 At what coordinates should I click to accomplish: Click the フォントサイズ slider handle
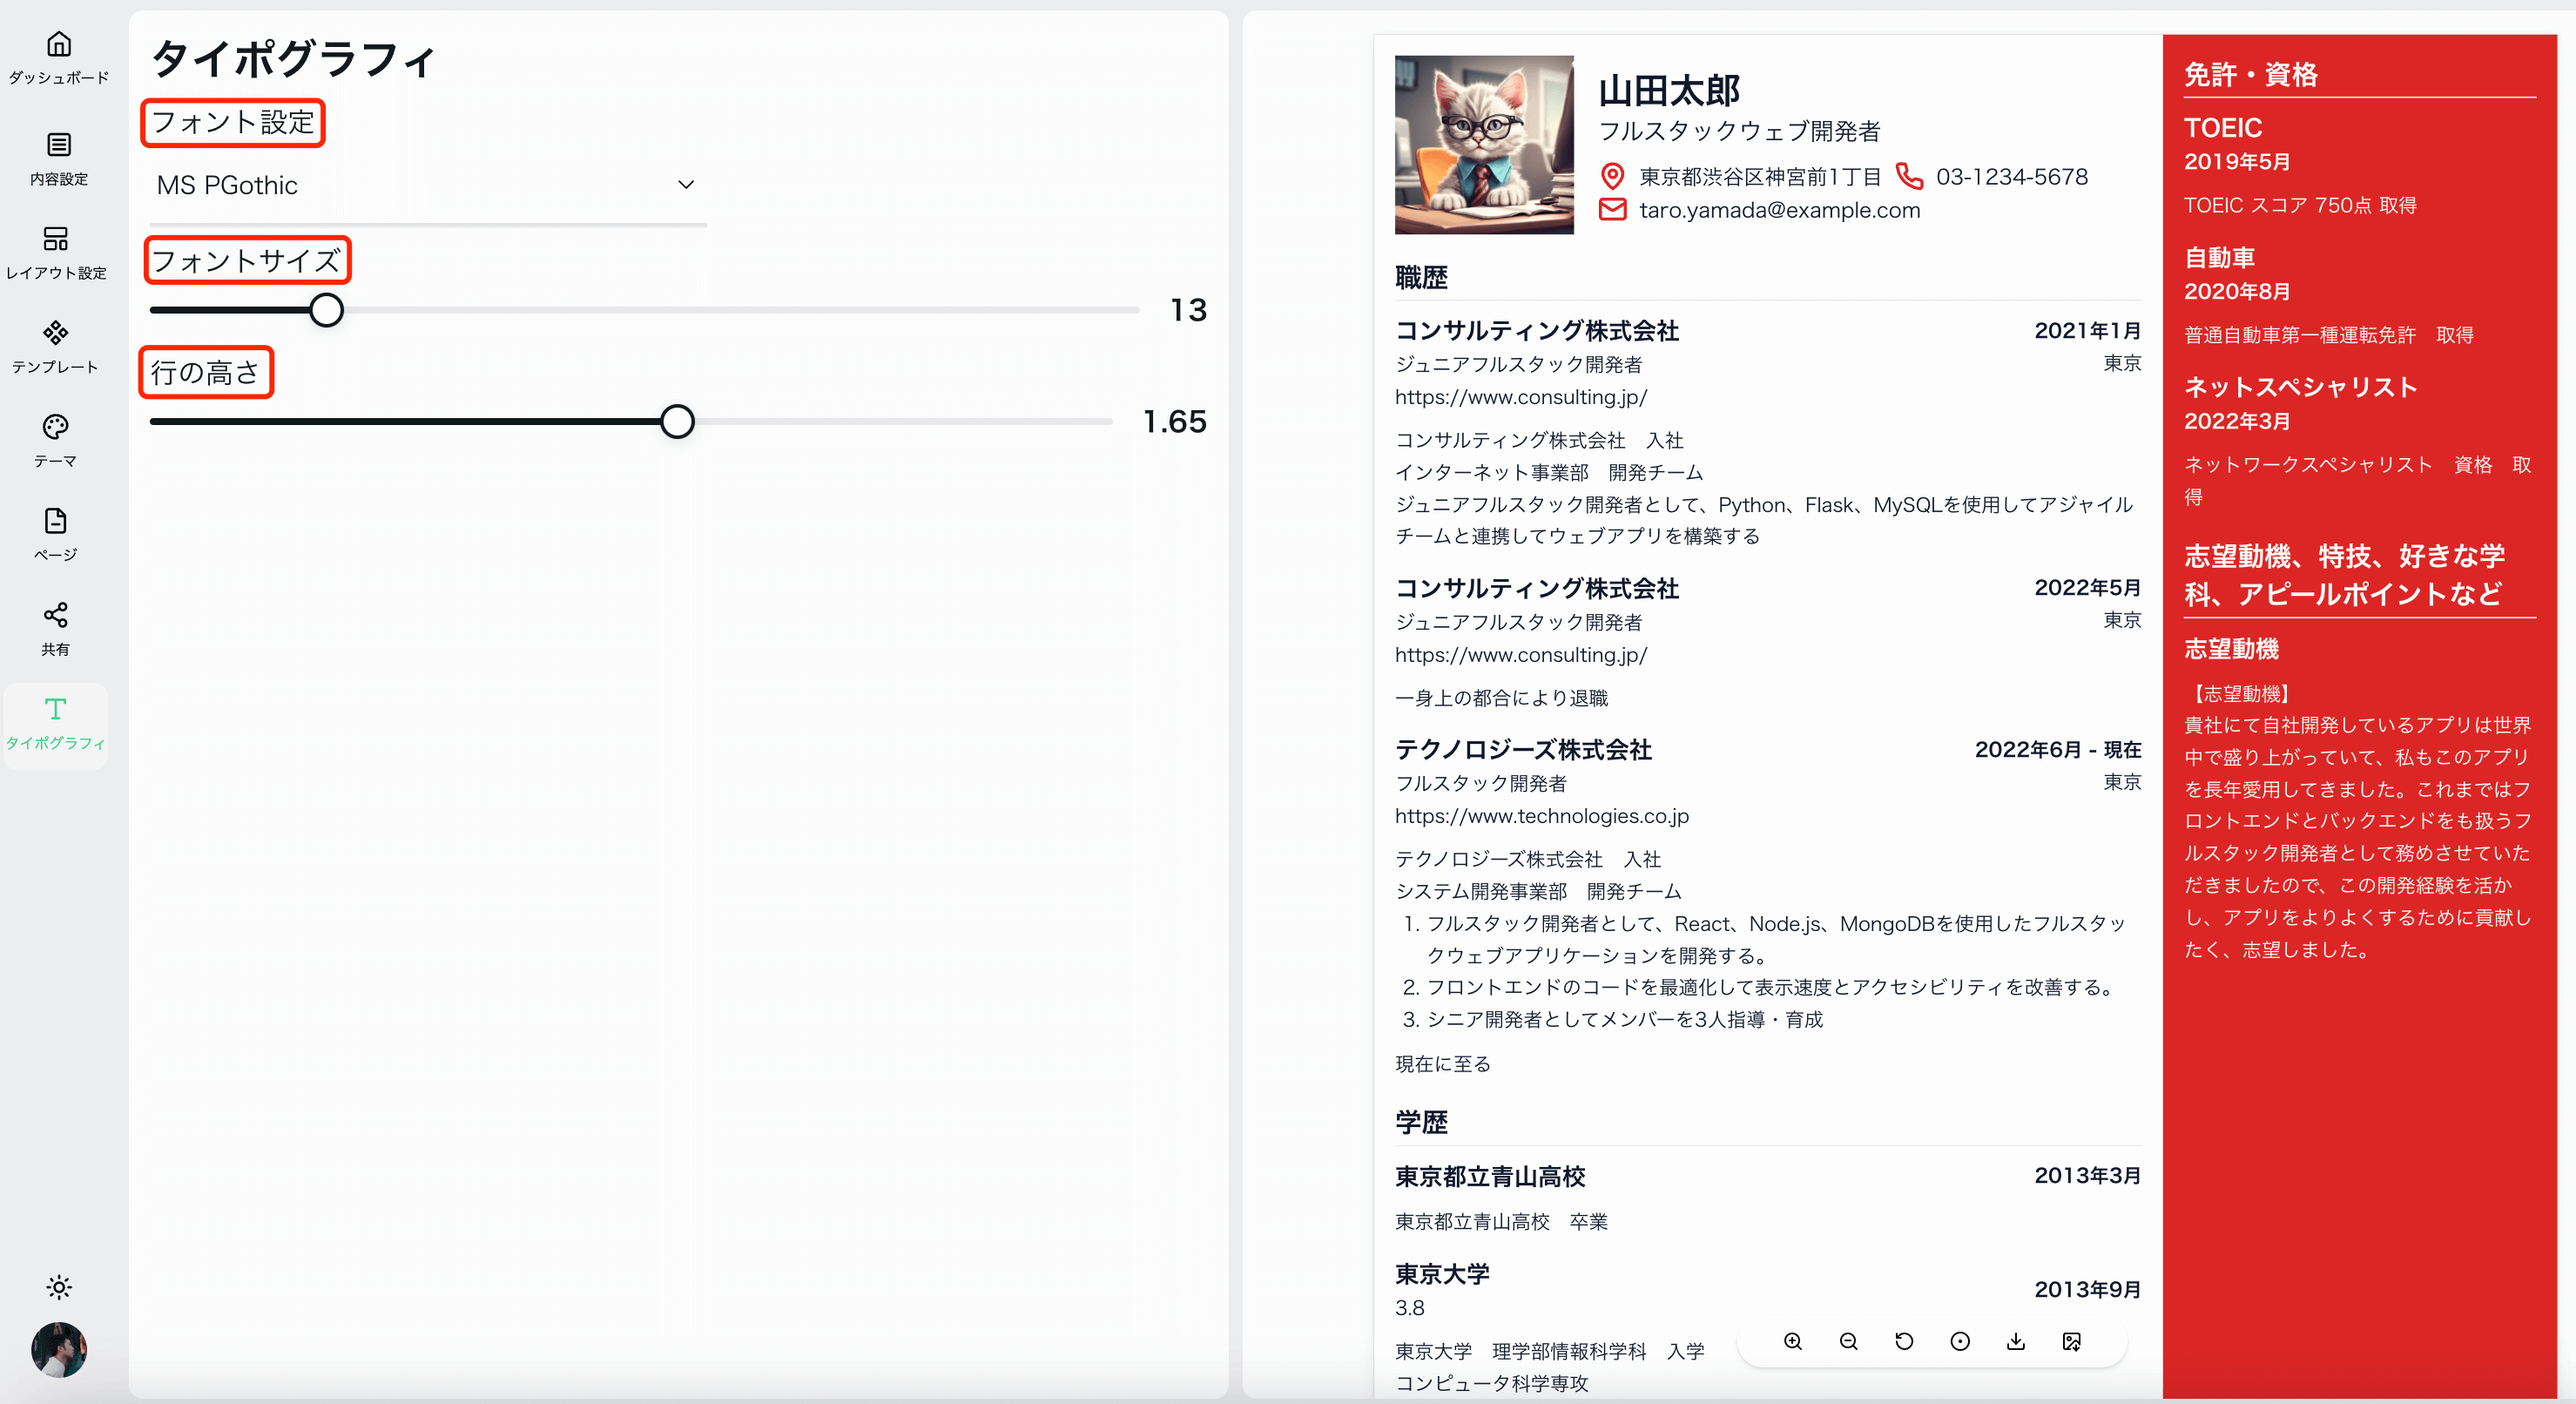pyautogui.click(x=326, y=310)
